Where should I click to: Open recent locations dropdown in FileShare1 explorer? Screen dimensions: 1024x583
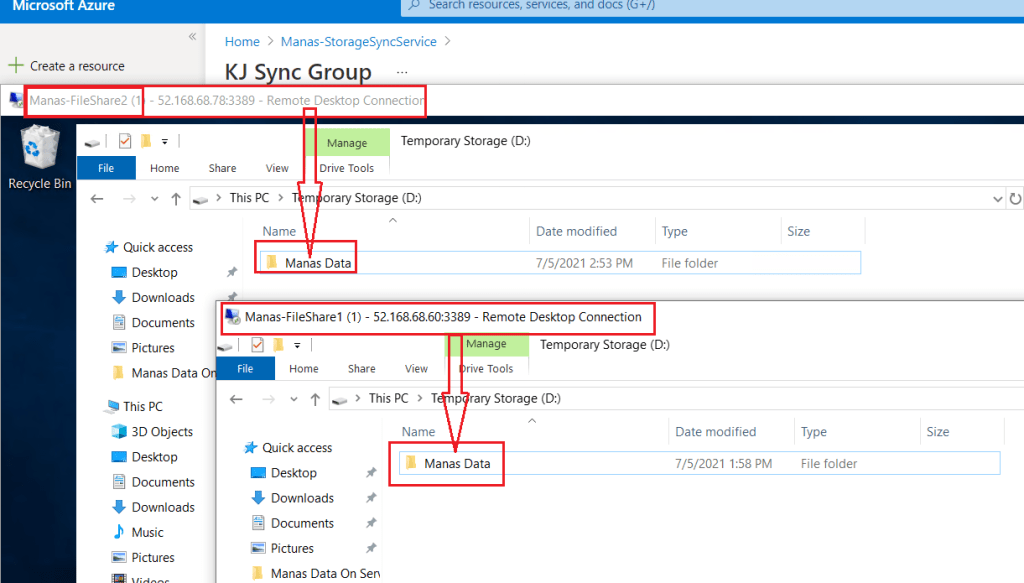pyautogui.click(x=294, y=399)
